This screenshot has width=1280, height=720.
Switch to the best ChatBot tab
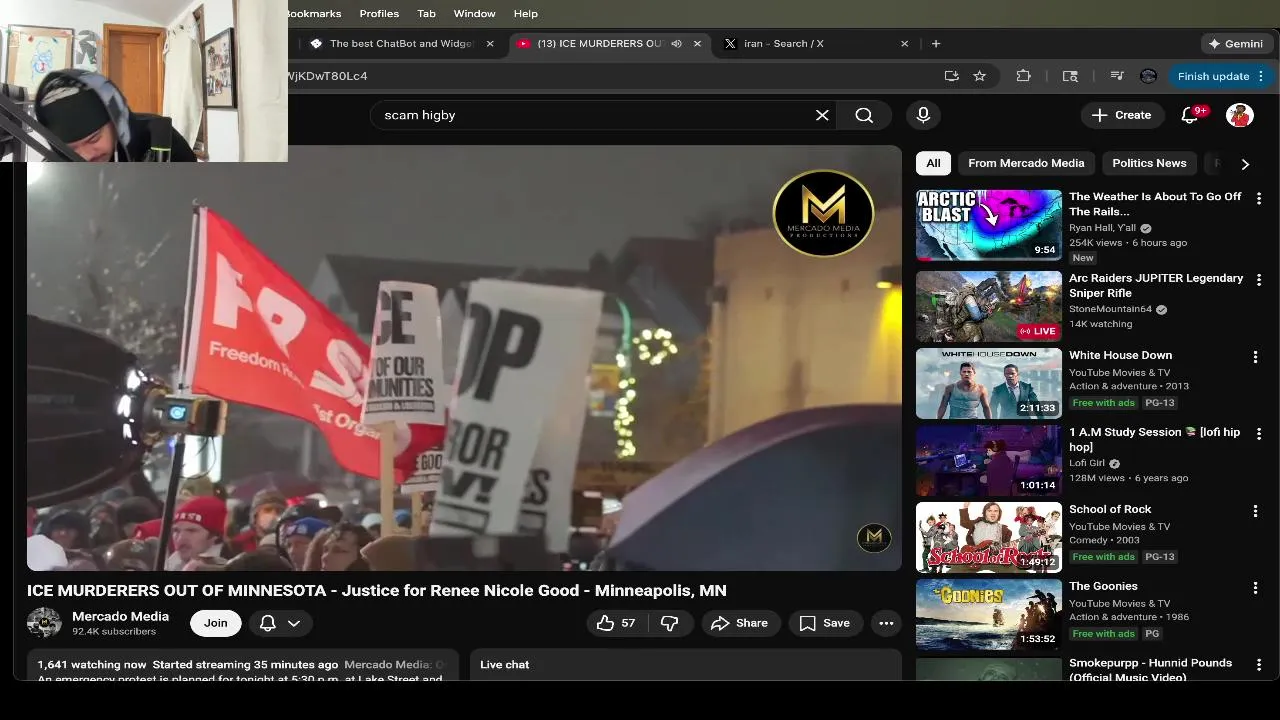tap(400, 44)
